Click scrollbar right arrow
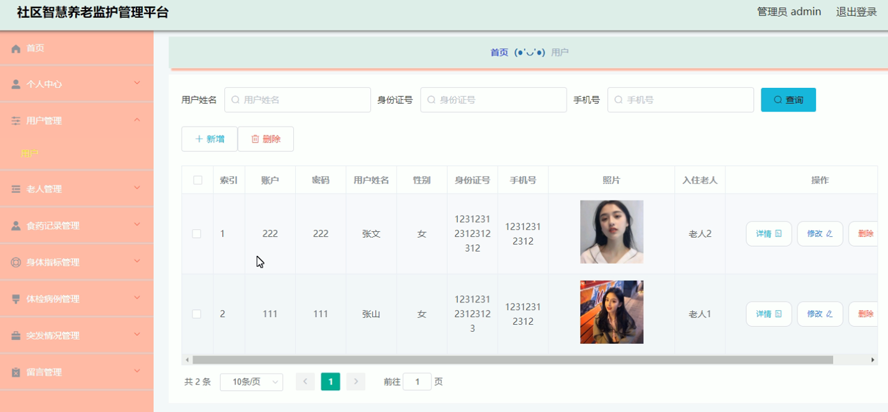The image size is (888, 412). [873, 360]
